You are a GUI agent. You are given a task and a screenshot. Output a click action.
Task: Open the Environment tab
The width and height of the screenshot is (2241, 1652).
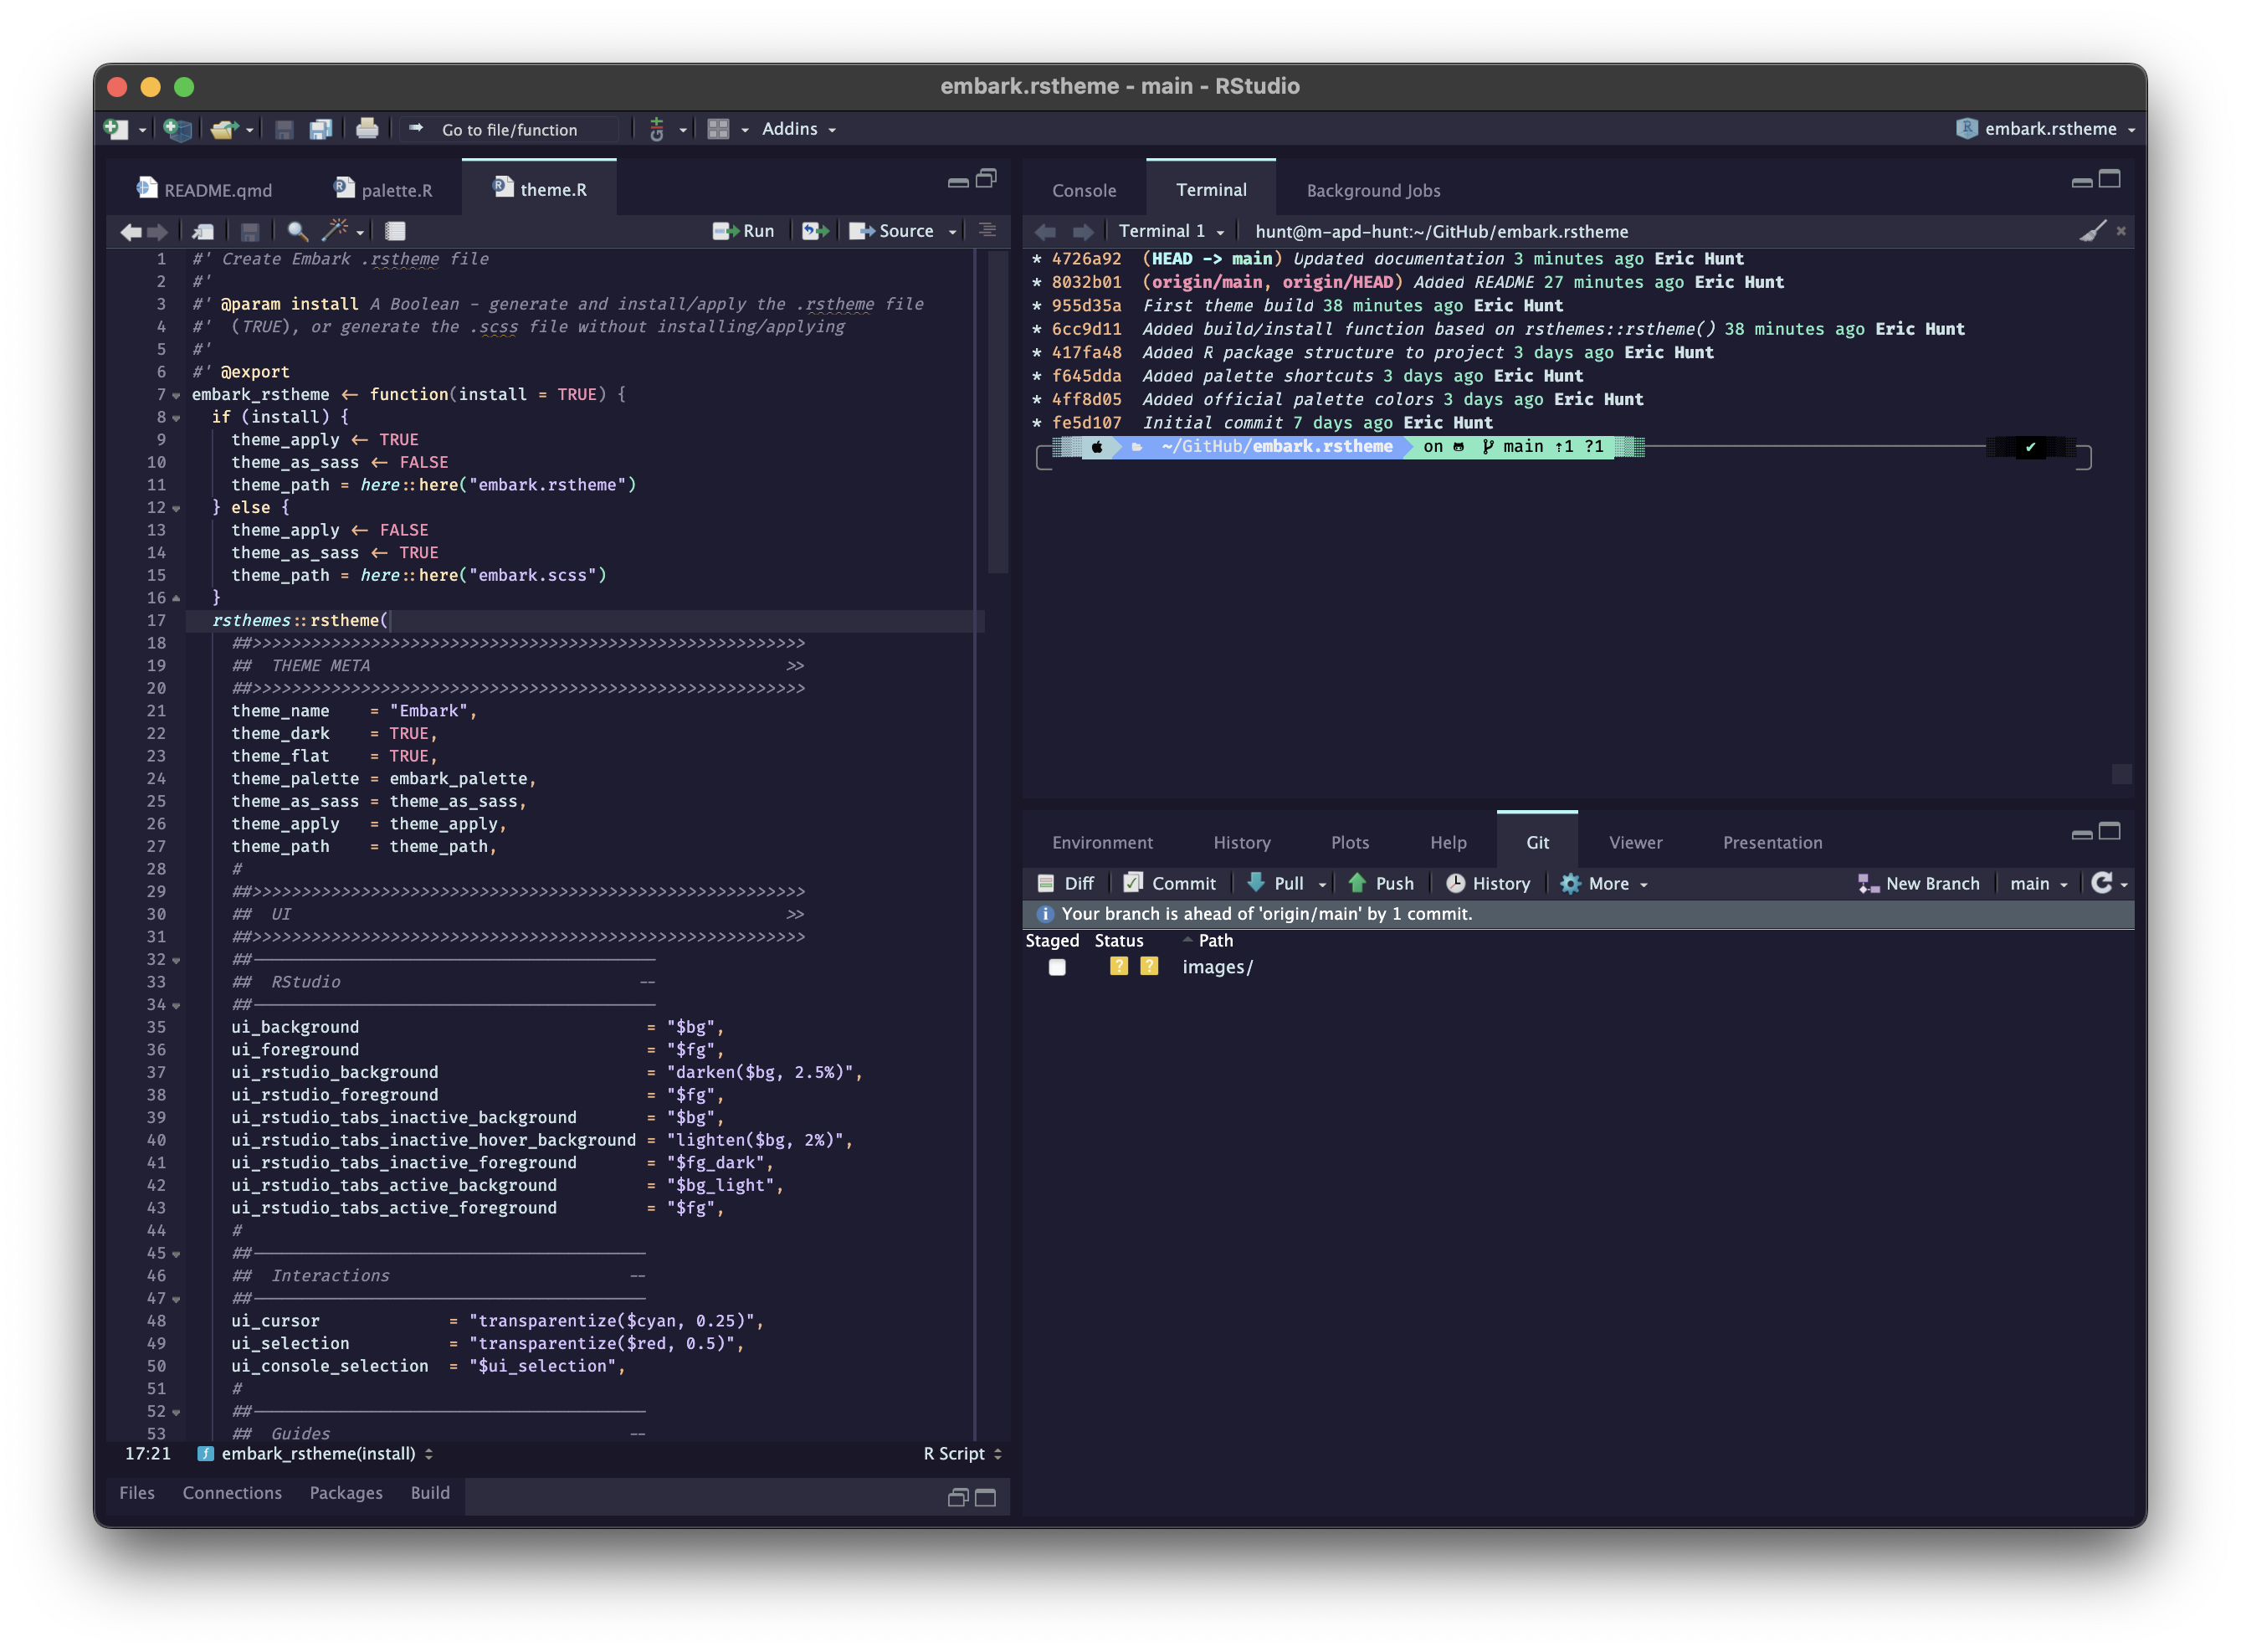pyautogui.click(x=1101, y=843)
